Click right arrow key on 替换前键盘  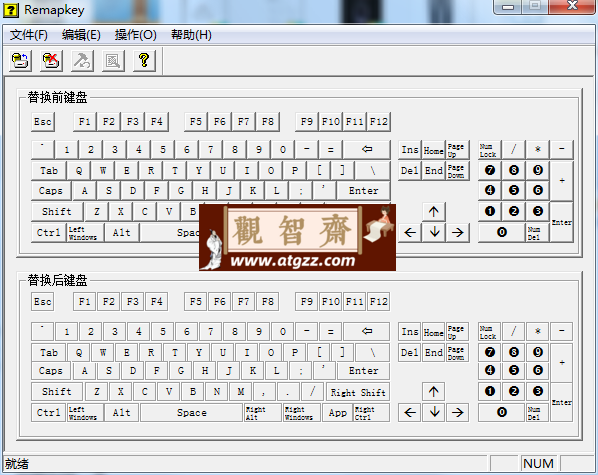pos(458,232)
